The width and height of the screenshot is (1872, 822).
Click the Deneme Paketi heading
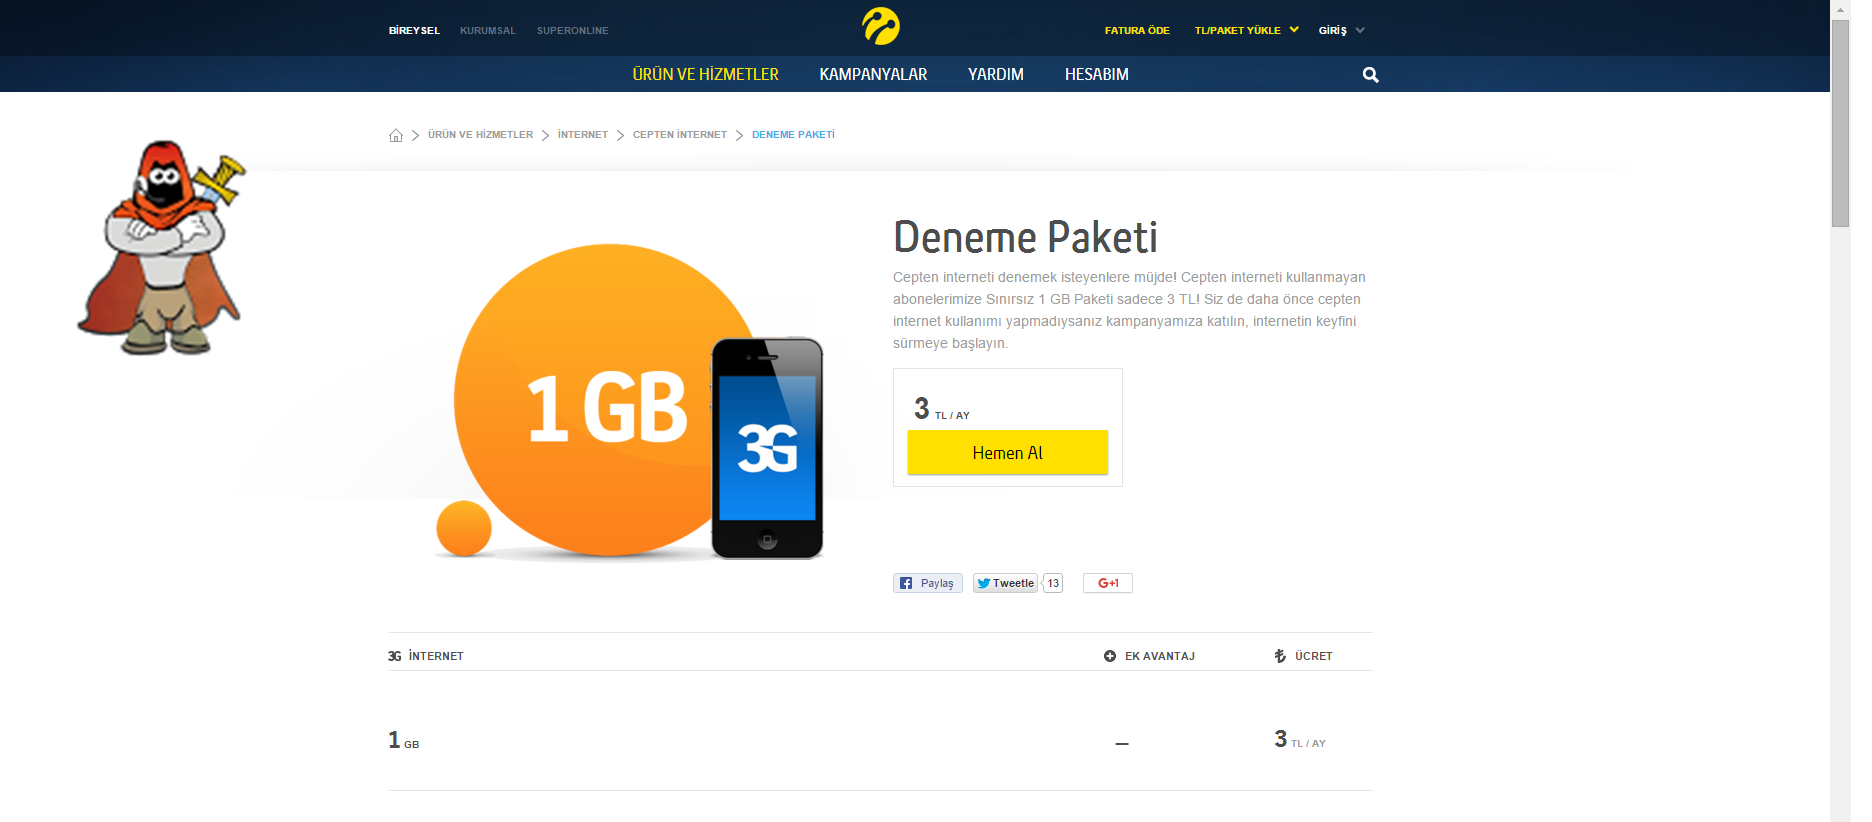(1025, 238)
